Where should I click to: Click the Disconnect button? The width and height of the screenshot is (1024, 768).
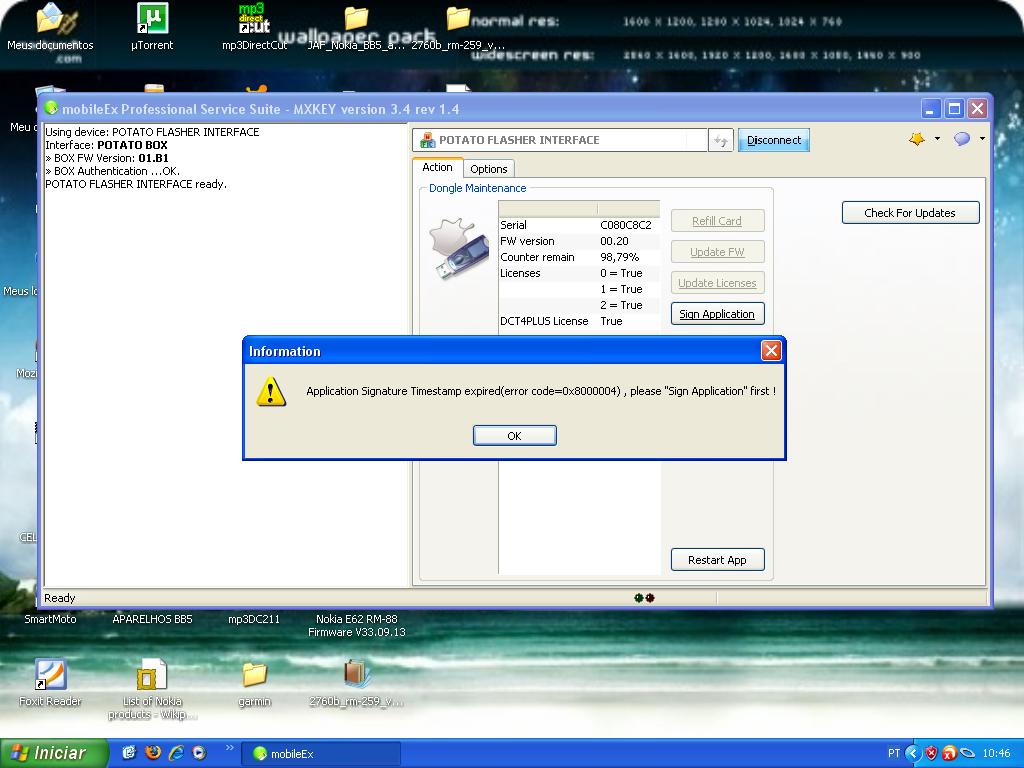coord(774,140)
